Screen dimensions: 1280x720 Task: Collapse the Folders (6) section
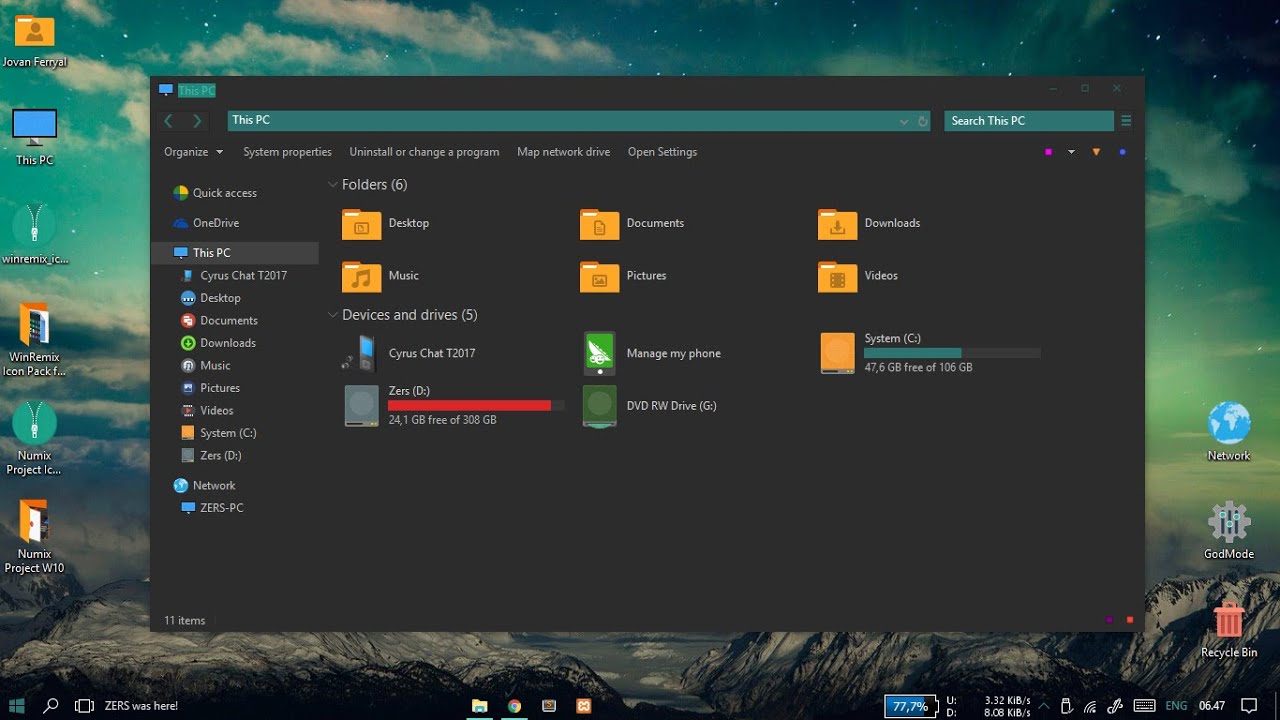coord(332,184)
